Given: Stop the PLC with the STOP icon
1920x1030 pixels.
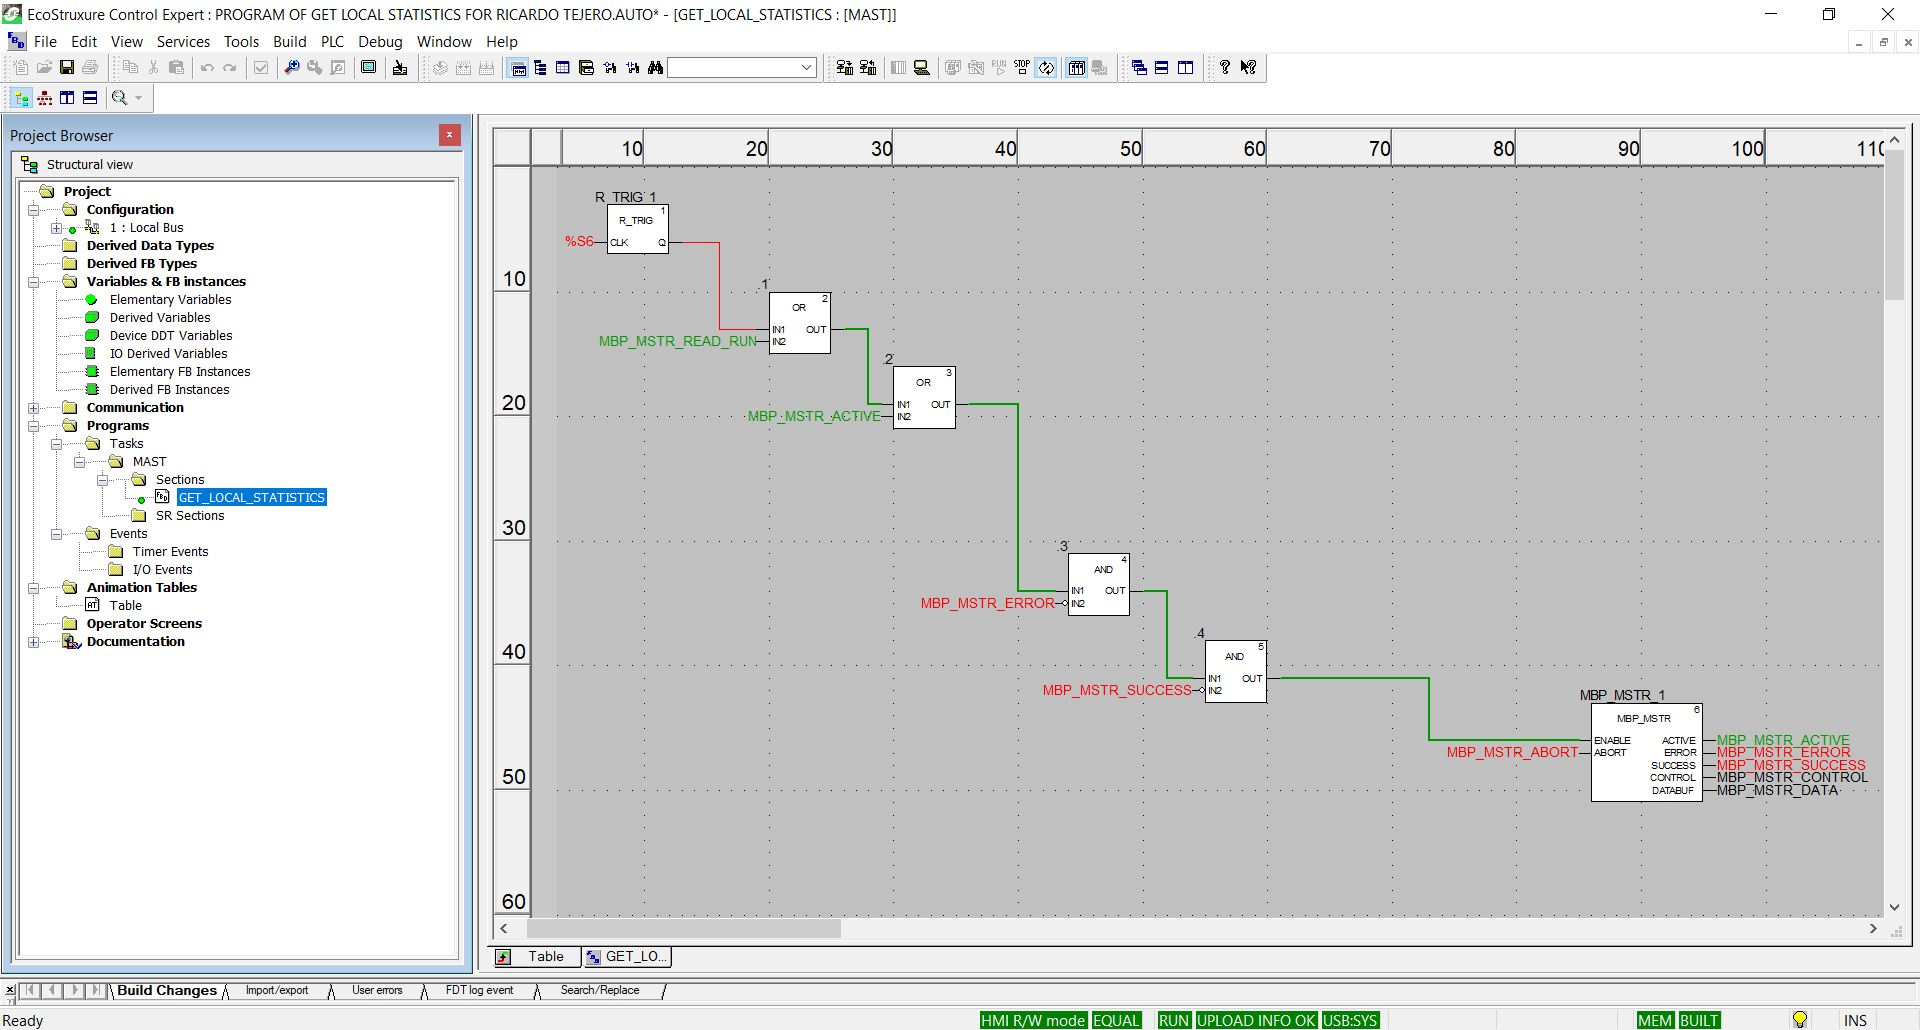Looking at the screenshot, I should pos(1022,67).
